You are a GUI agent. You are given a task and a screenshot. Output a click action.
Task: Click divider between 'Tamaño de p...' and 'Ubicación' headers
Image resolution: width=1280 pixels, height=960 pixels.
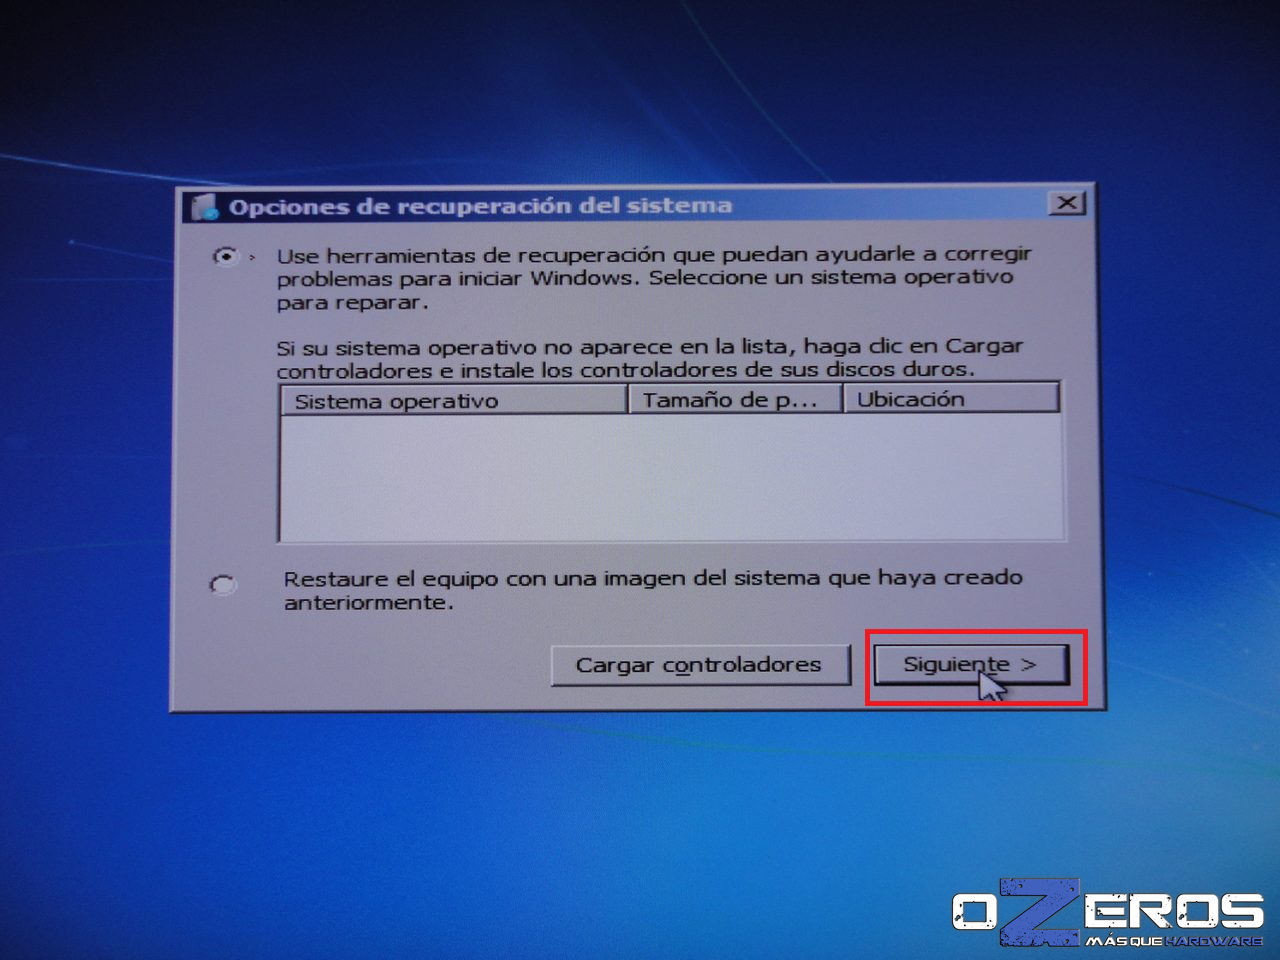click(x=842, y=399)
